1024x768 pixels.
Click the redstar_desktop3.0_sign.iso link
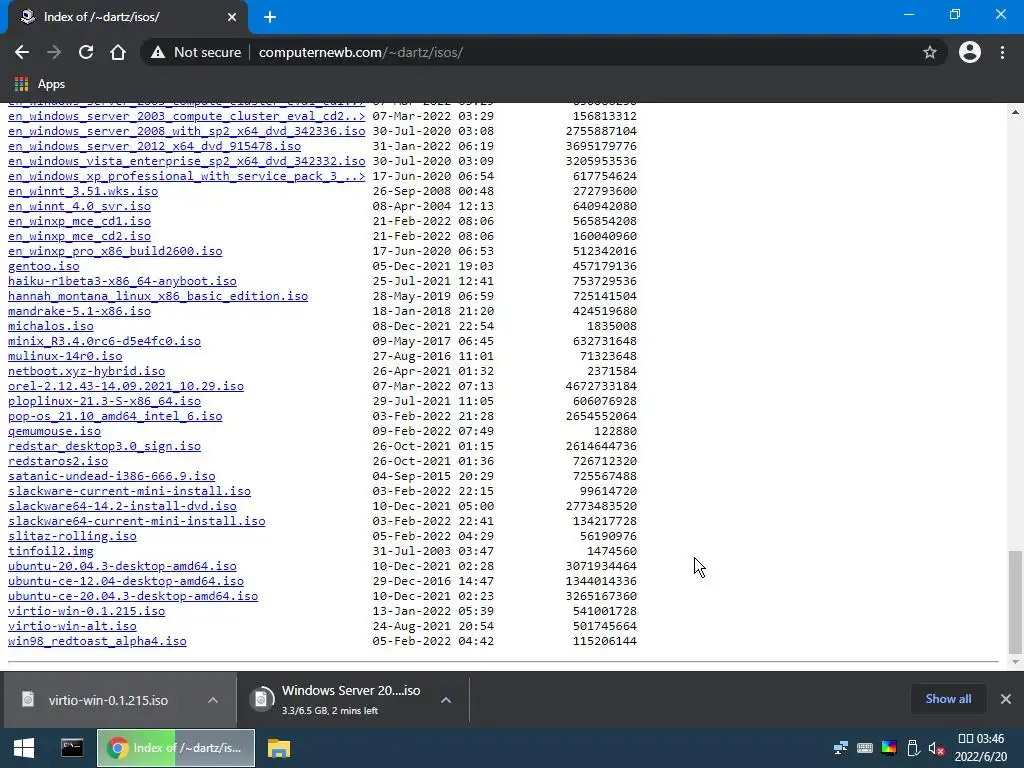[104, 445]
